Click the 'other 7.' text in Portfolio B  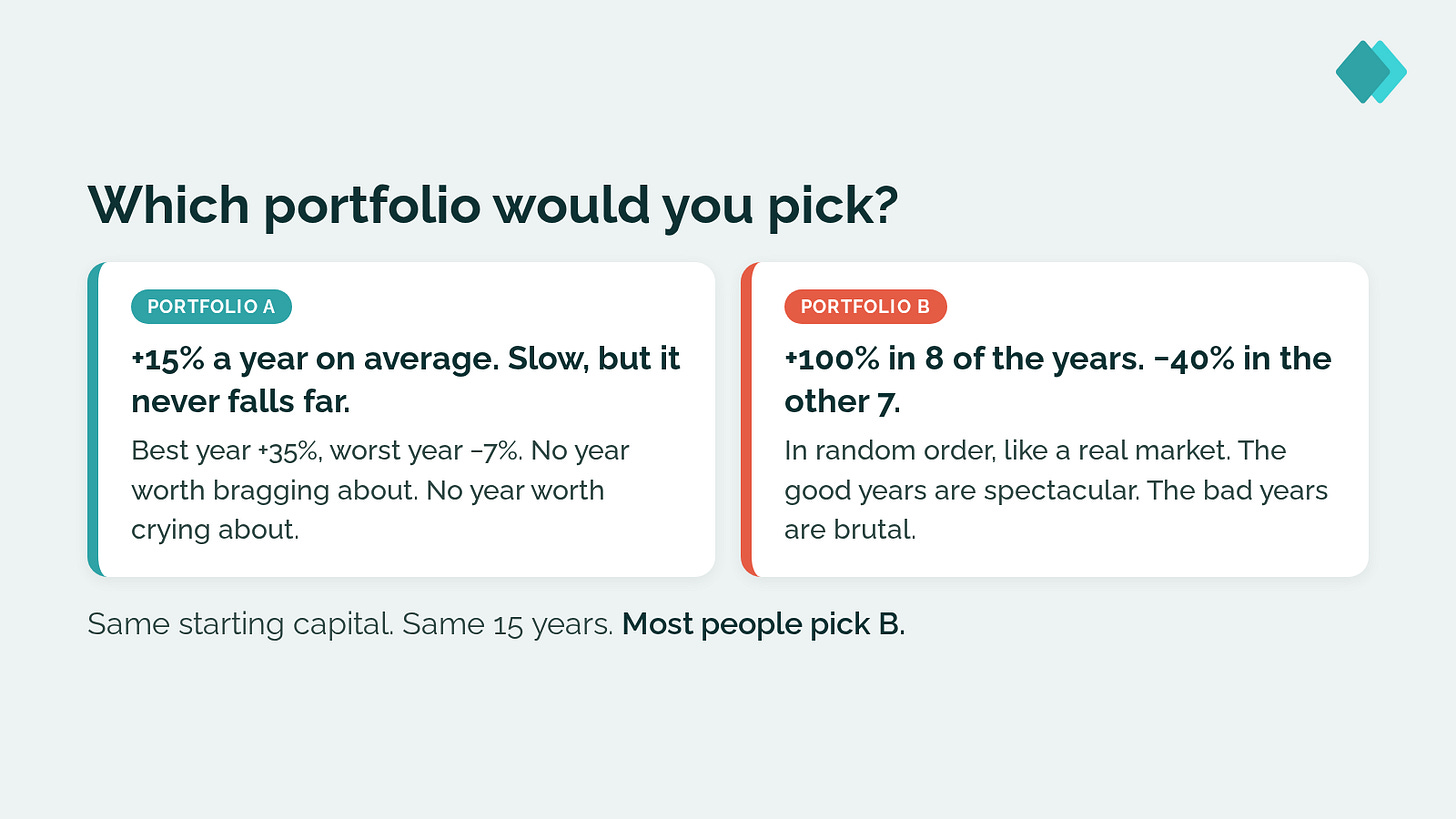coord(842,402)
